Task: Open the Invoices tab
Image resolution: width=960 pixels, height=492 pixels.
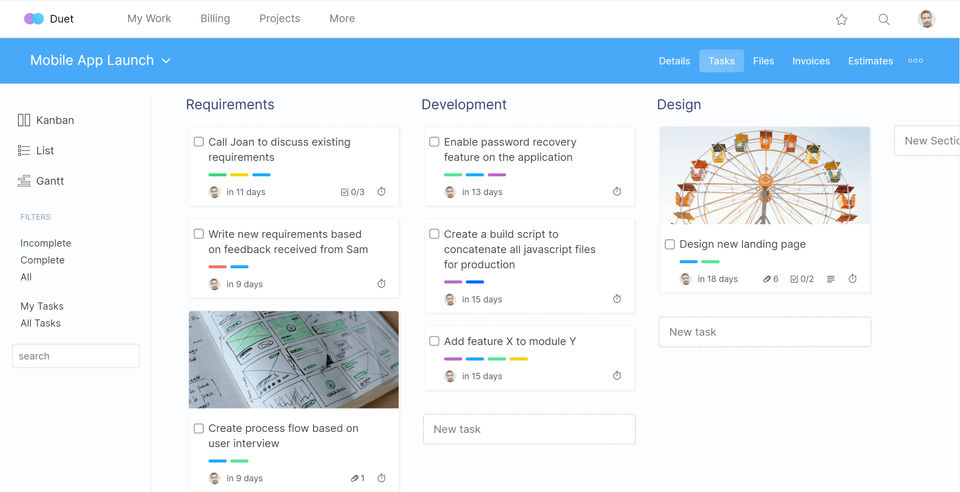Action: click(811, 61)
